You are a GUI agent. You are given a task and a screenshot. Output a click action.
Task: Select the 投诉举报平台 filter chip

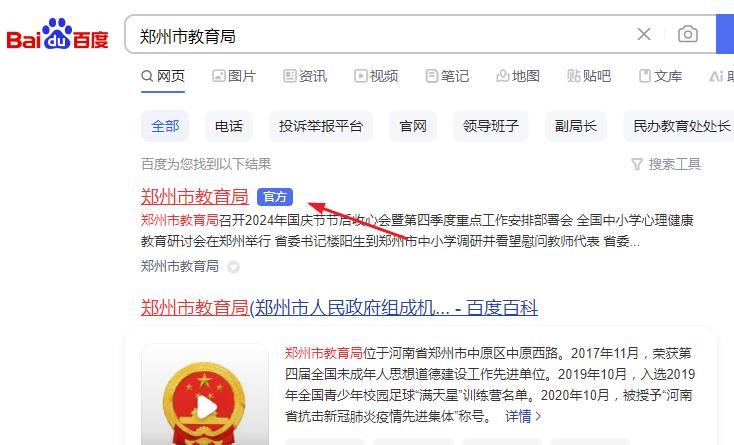tap(321, 126)
